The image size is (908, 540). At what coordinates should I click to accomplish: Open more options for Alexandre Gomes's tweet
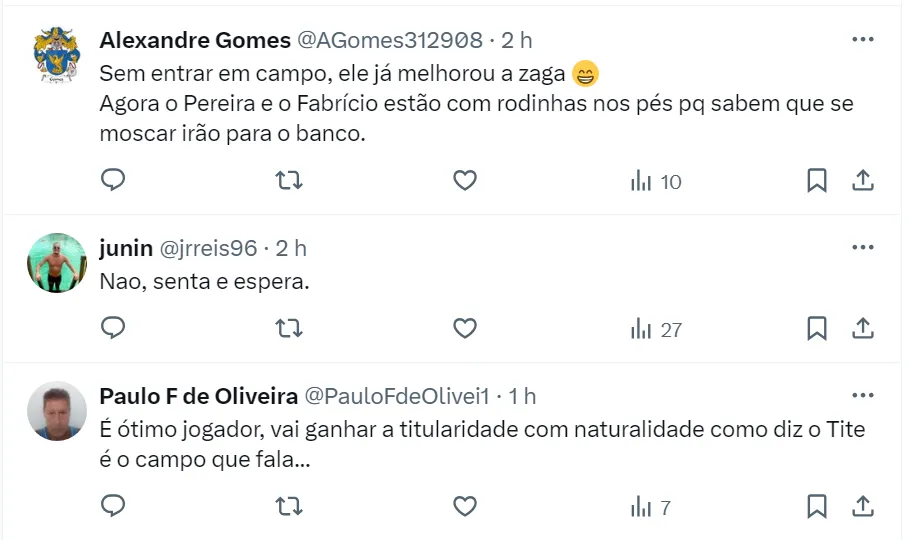862,40
